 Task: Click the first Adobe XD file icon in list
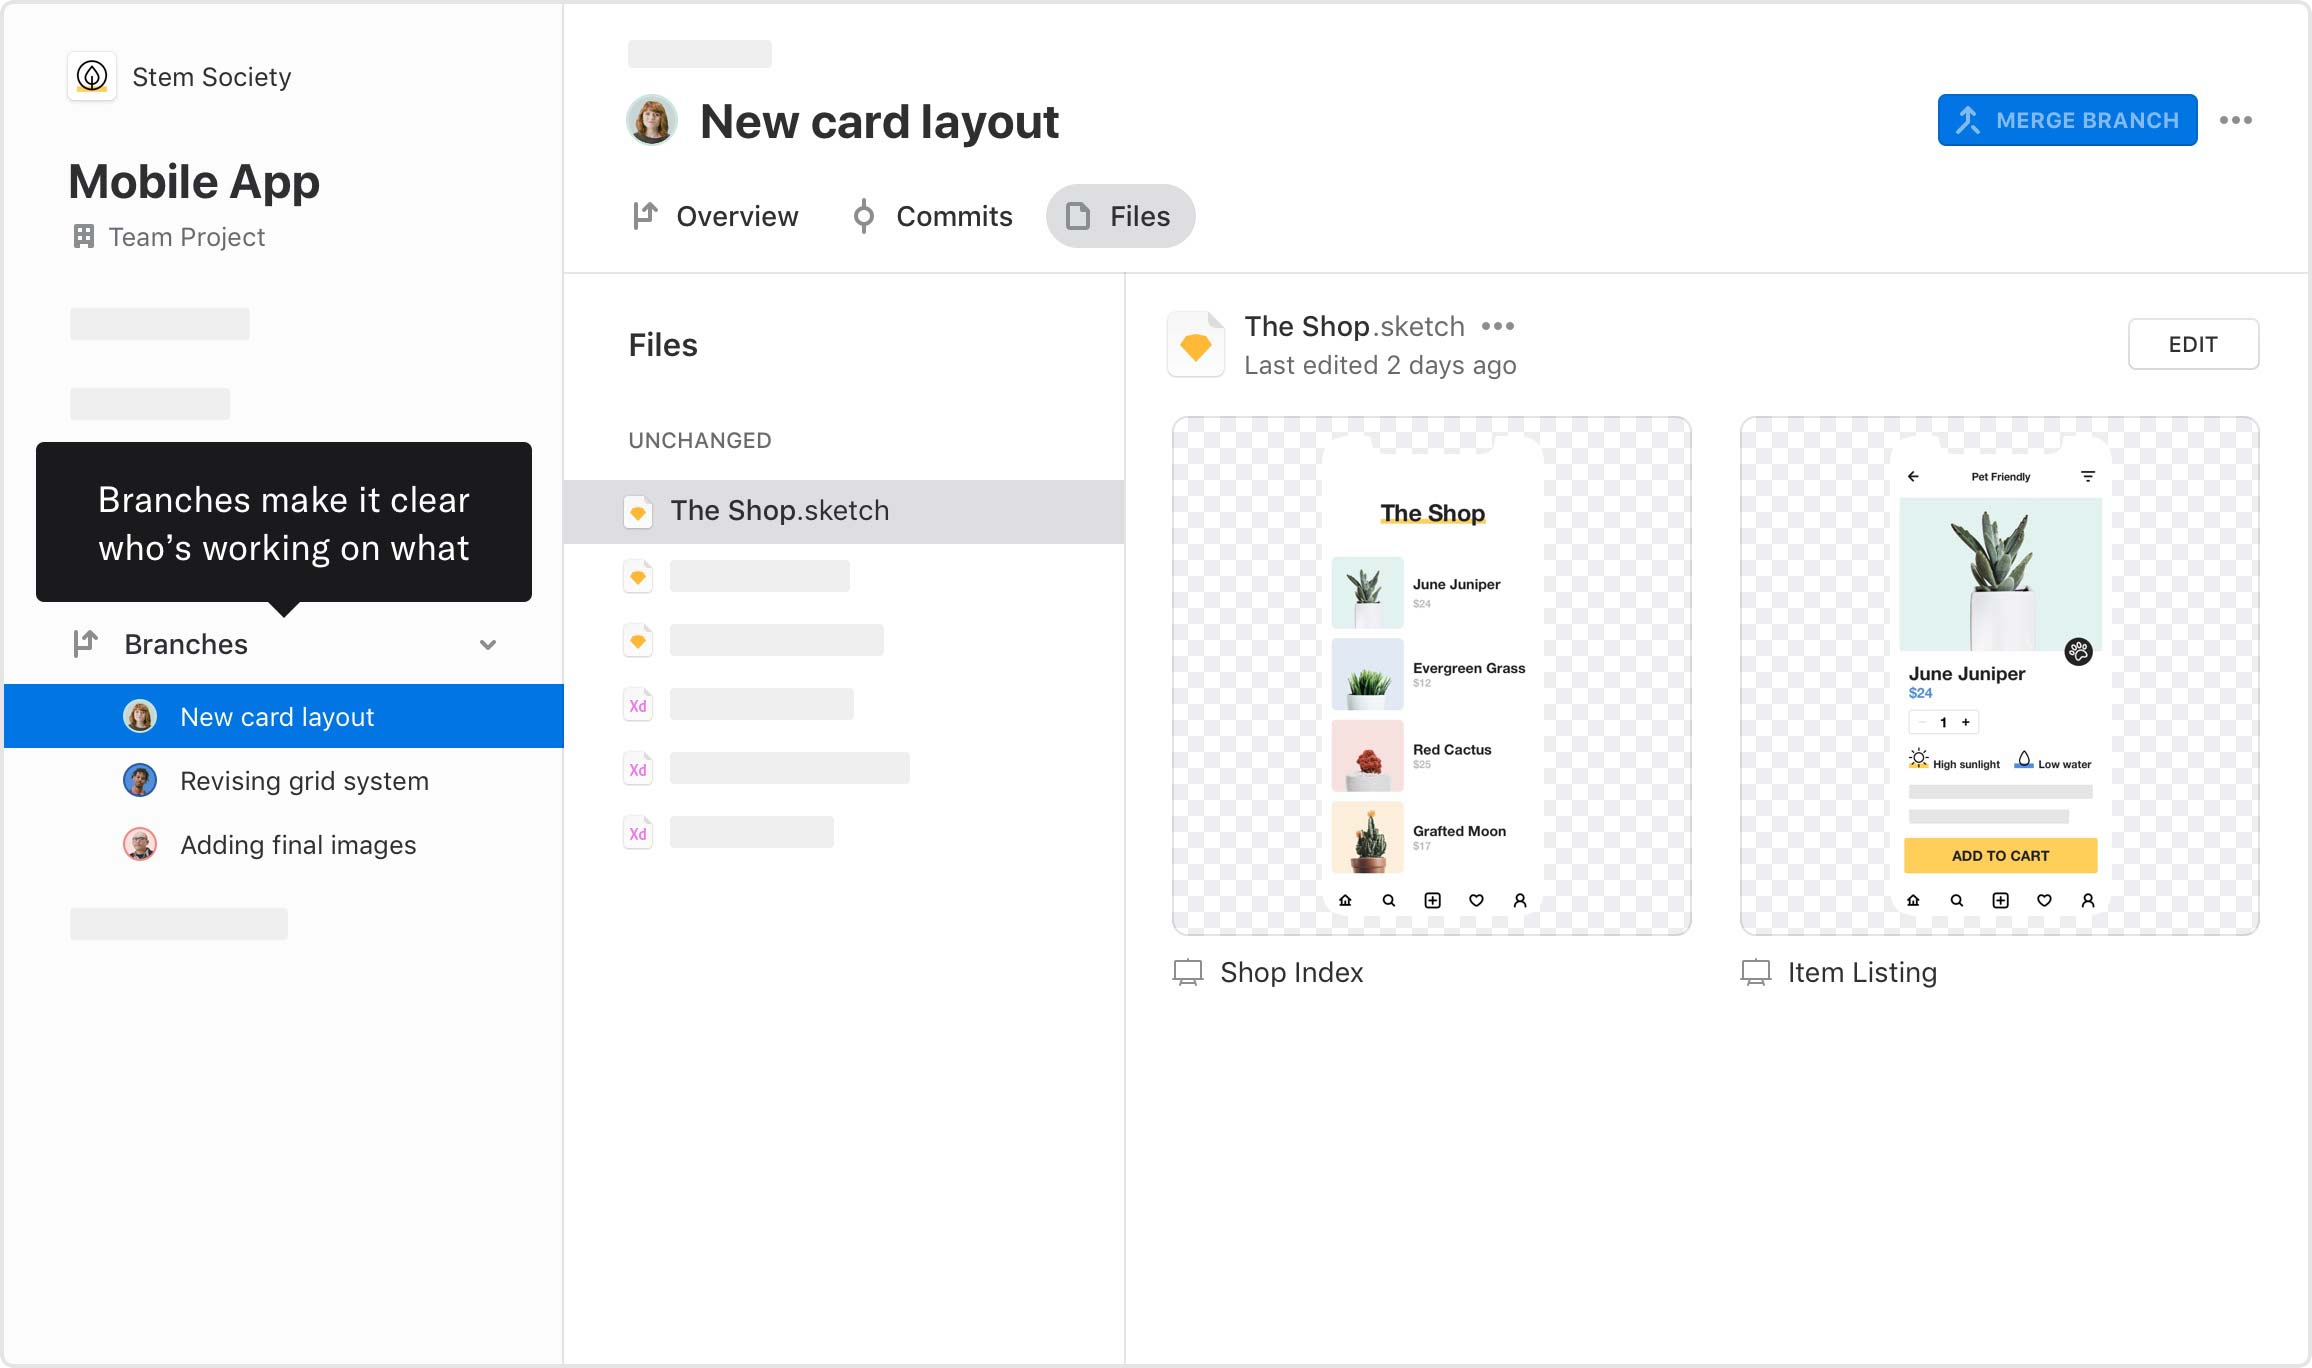coord(638,705)
